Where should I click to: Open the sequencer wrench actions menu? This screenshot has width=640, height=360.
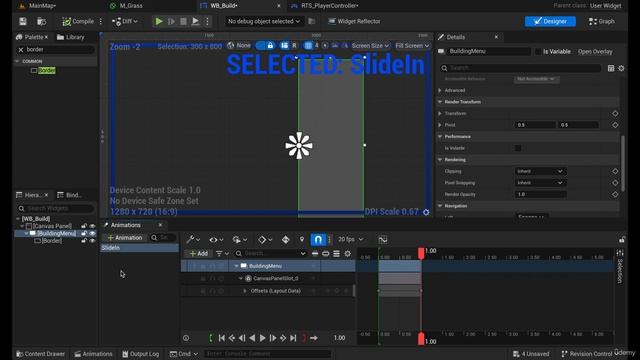193,240
